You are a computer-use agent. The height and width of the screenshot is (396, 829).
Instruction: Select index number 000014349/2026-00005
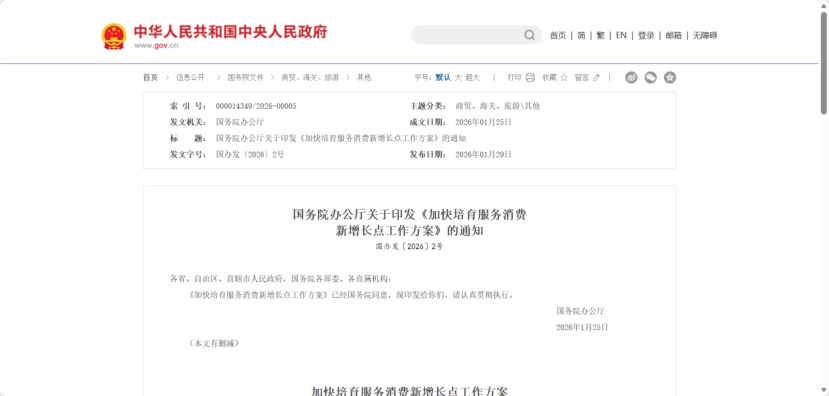[x=256, y=106]
